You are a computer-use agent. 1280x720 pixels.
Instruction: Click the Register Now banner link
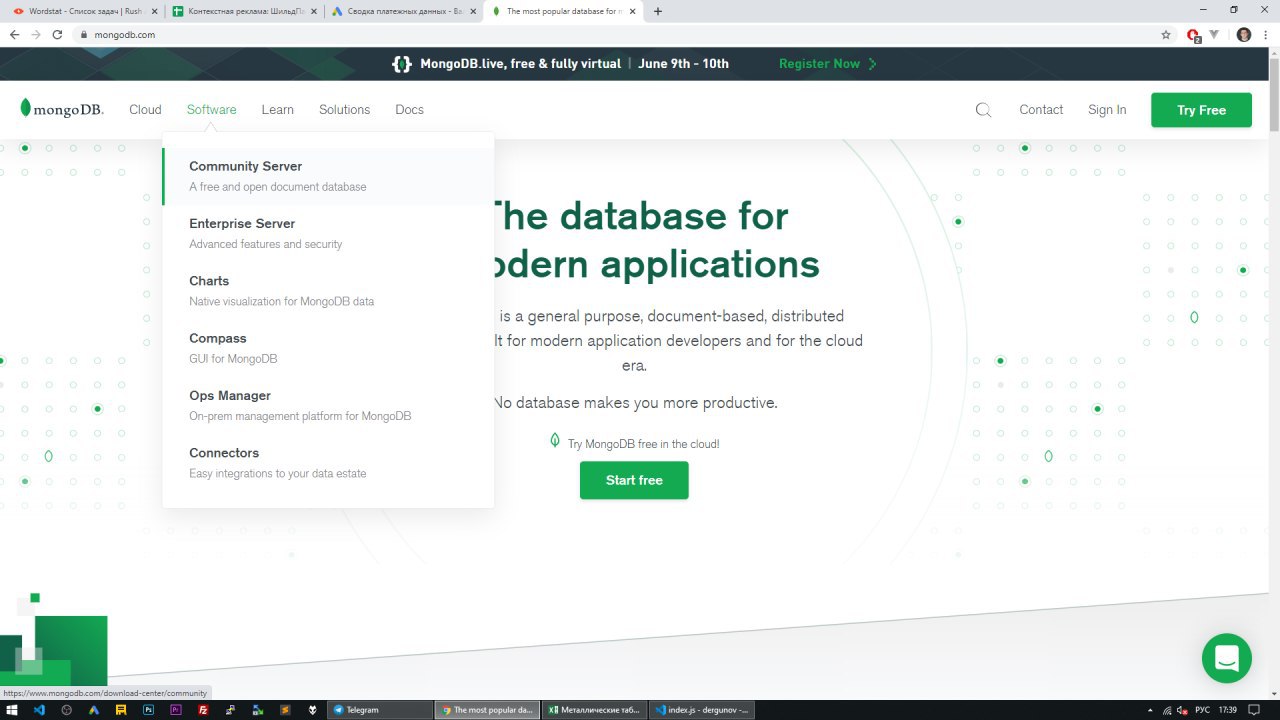pyautogui.click(x=828, y=64)
